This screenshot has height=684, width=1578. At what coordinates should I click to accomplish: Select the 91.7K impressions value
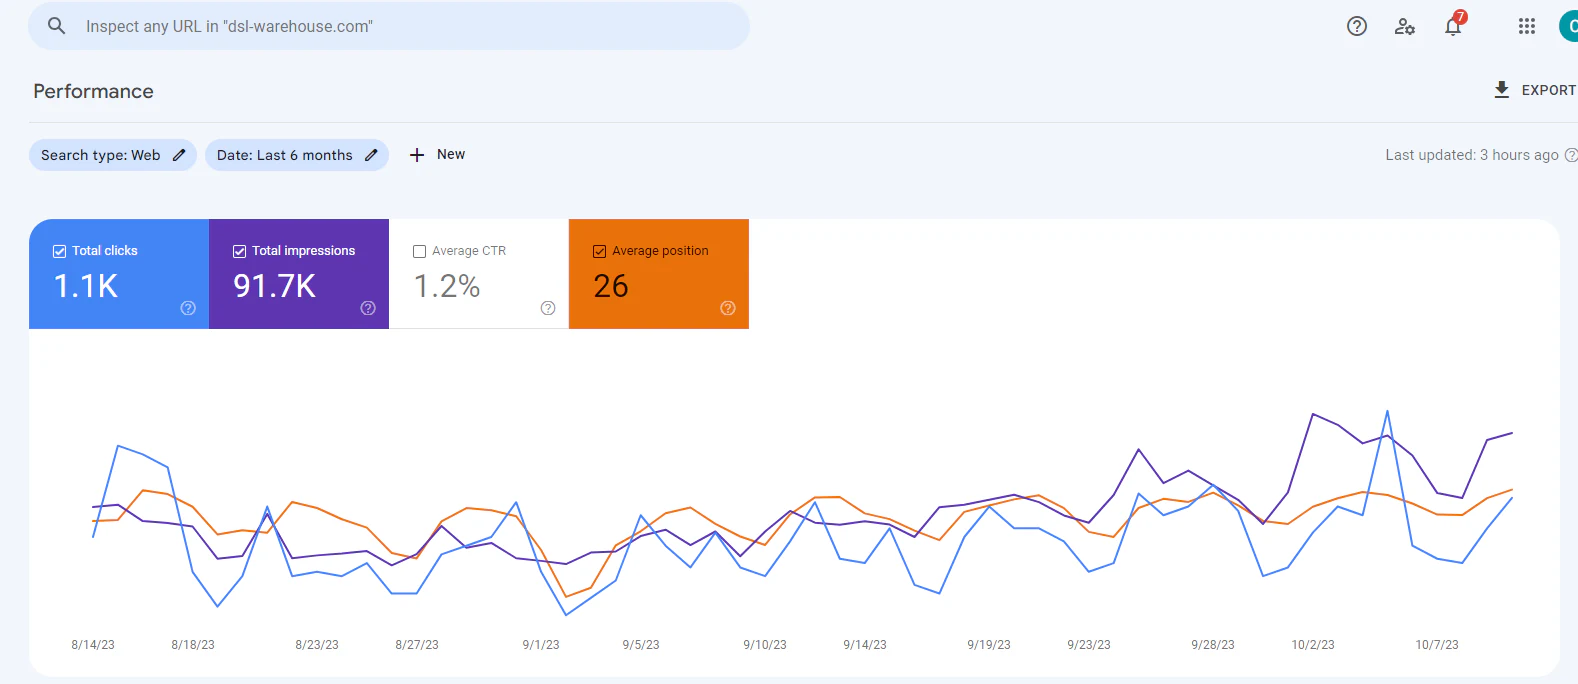click(x=274, y=286)
